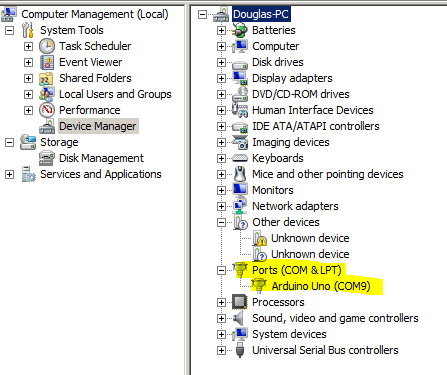The width and height of the screenshot is (447, 375).
Task: Click the Display adapters icon
Action: [240, 78]
